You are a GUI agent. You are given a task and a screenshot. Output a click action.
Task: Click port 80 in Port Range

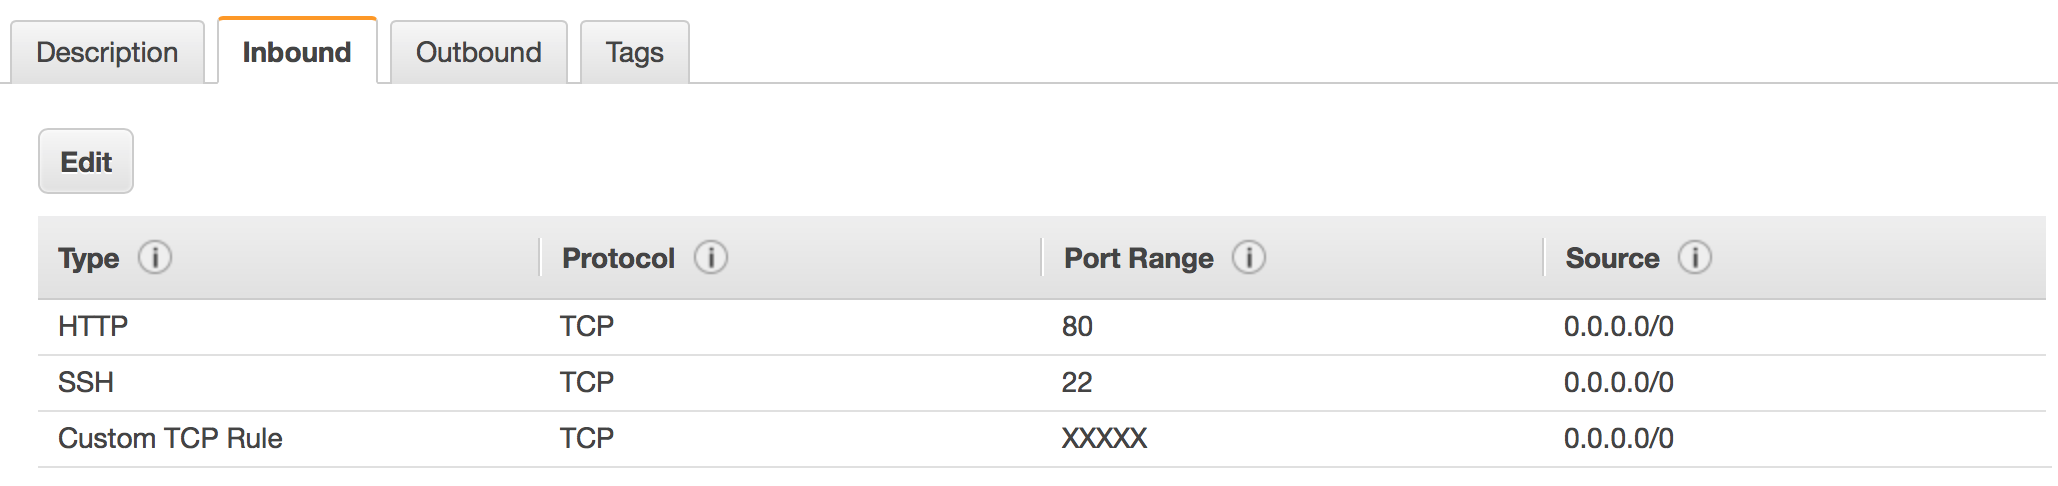(x=1077, y=326)
